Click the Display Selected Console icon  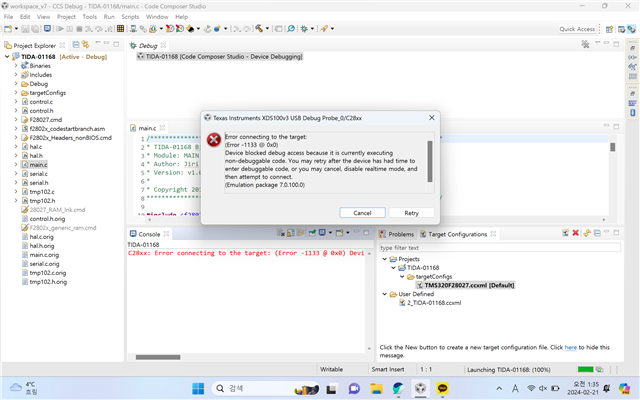click(x=322, y=233)
